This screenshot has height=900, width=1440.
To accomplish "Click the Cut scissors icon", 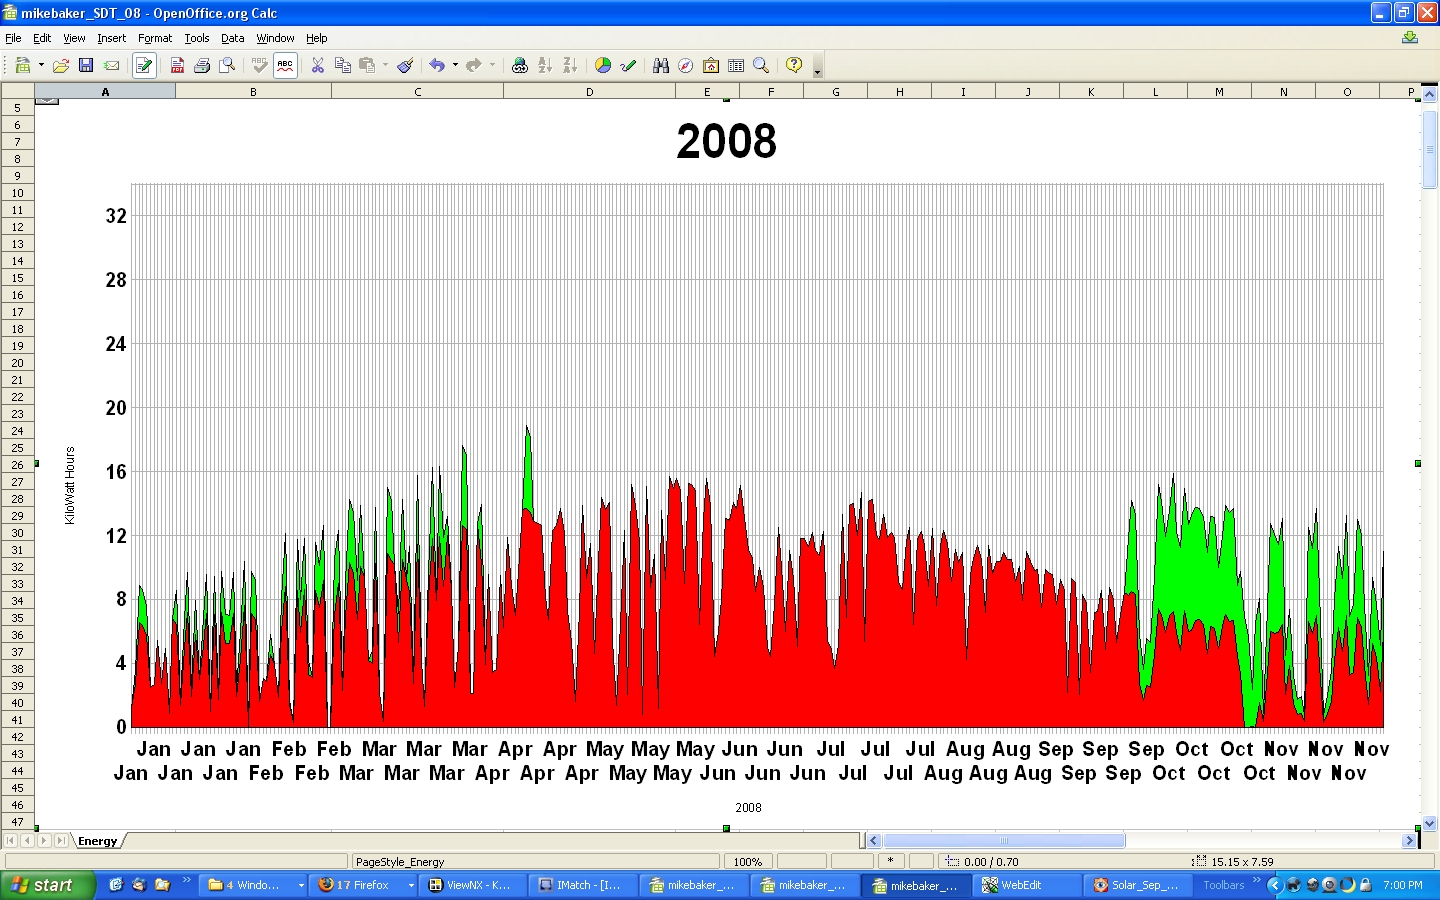I will coord(318,66).
